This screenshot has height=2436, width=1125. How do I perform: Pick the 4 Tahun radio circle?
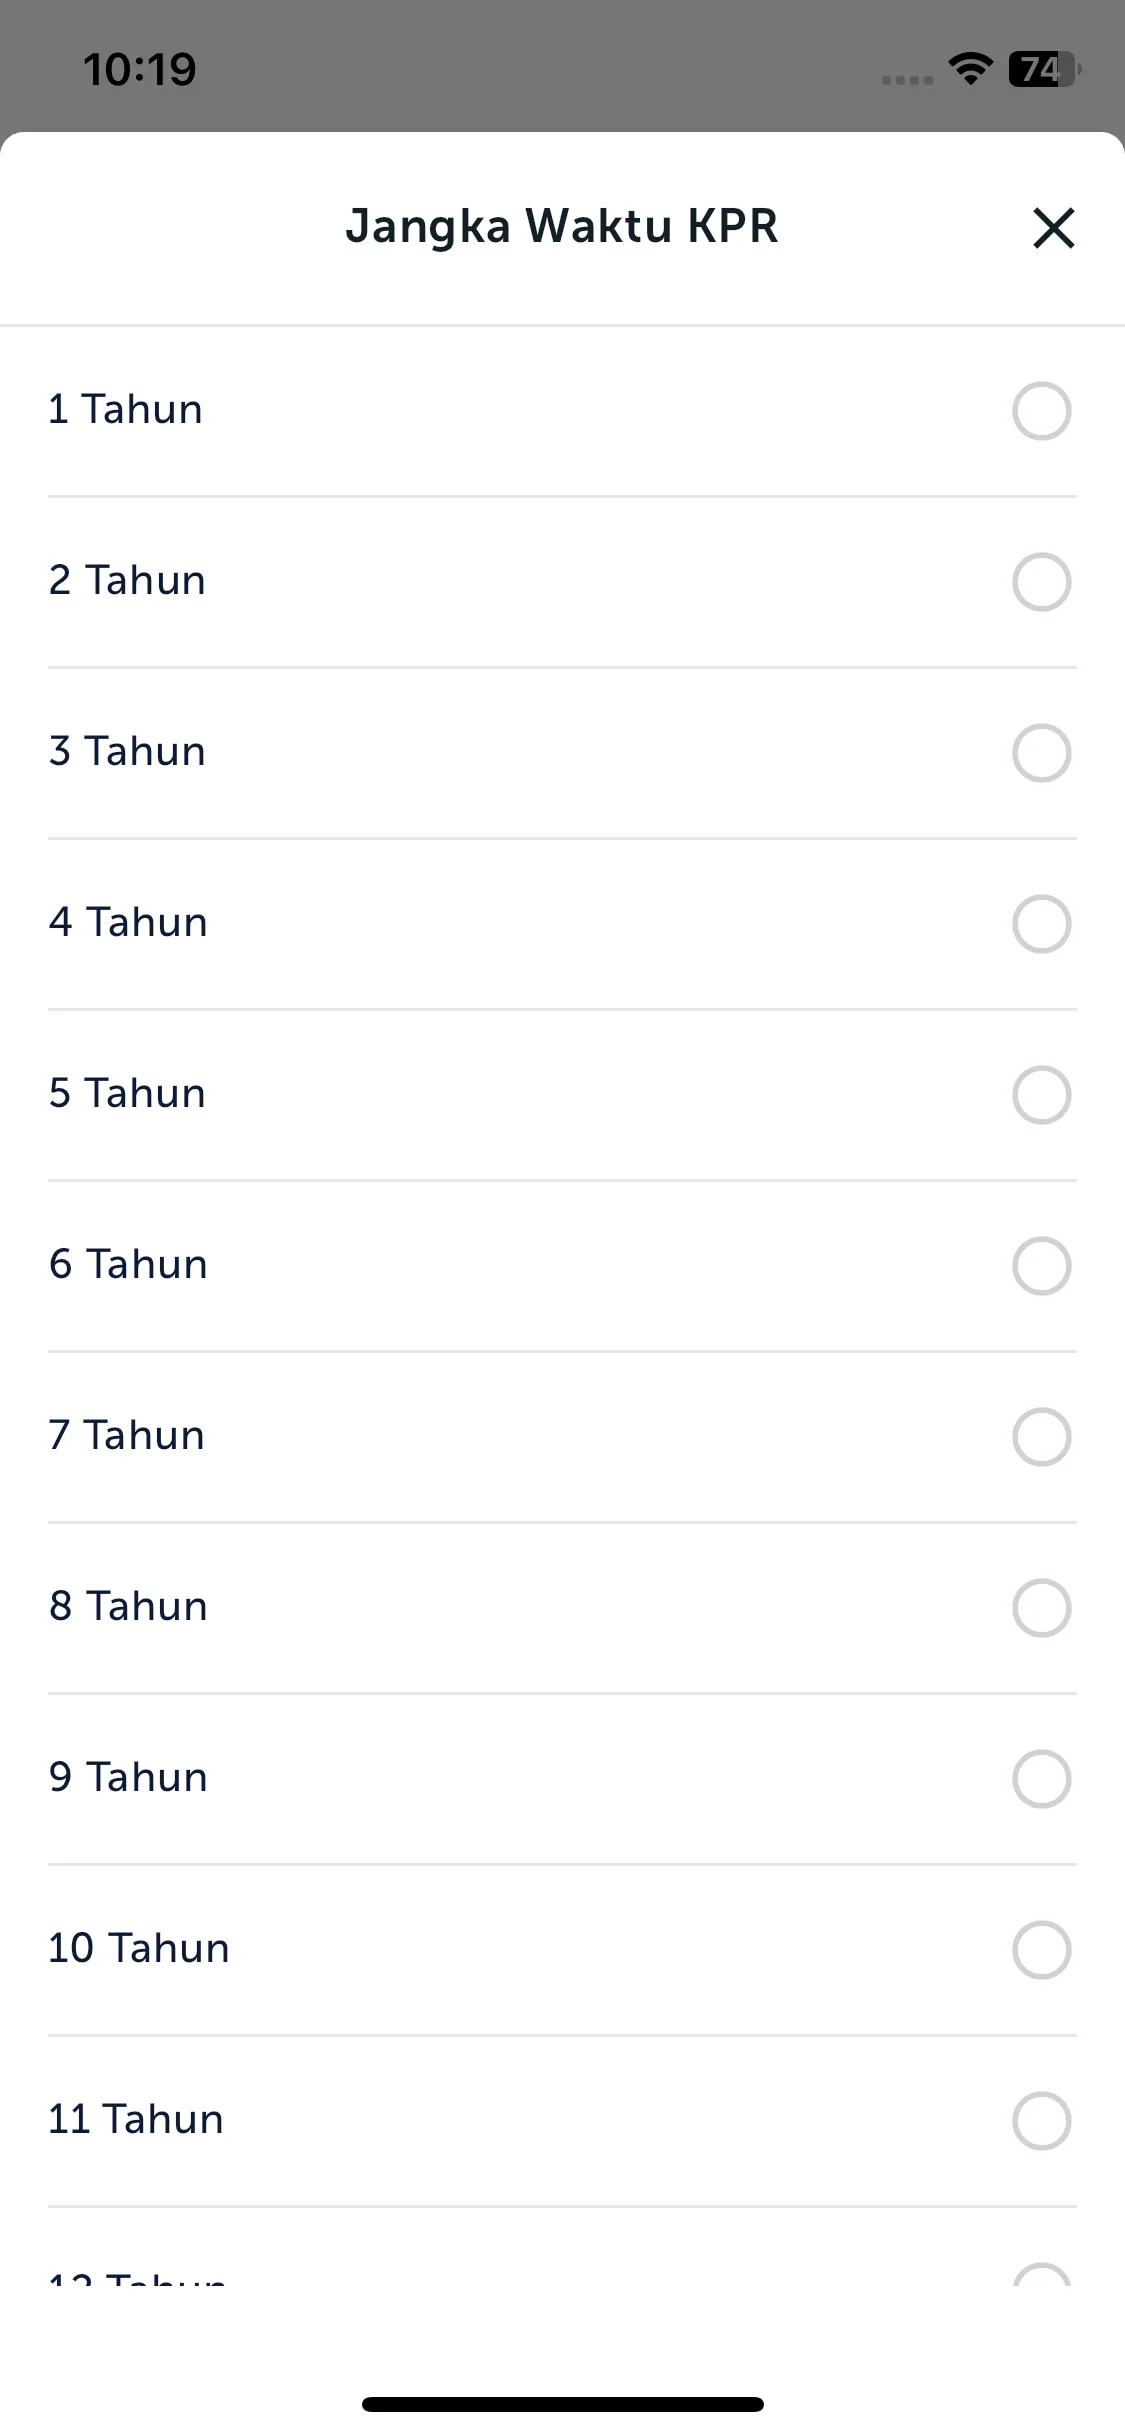tap(1041, 924)
